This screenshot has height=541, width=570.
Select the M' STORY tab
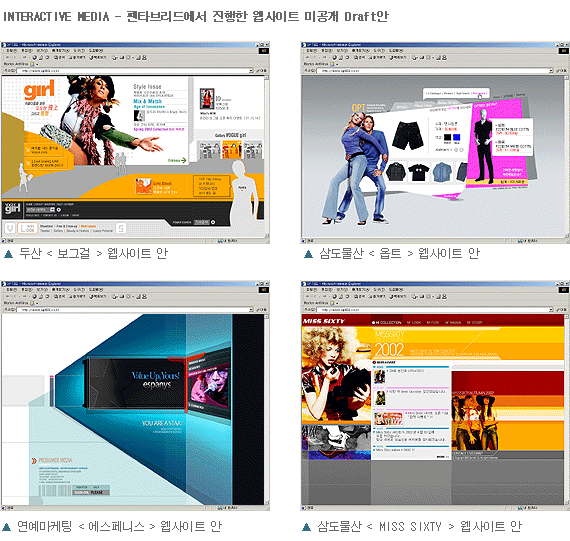click(474, 322)
